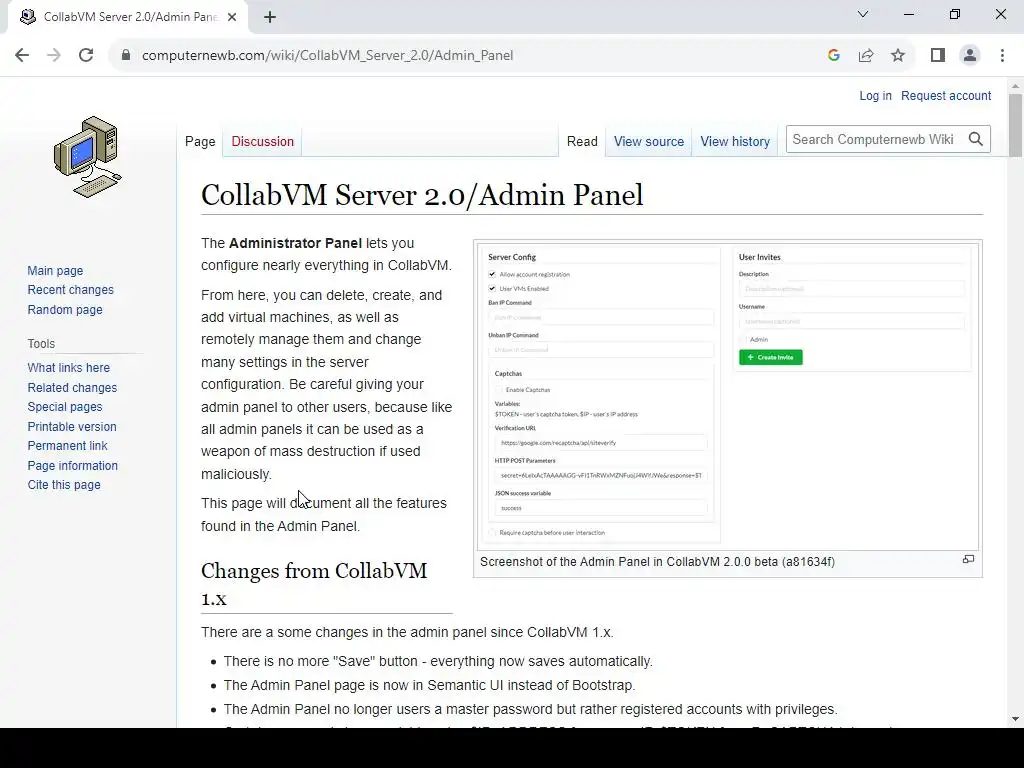Open Cite this page link
Image resolution: width=1024 pixels, height=768 pixels.
[x=64, y=485]
